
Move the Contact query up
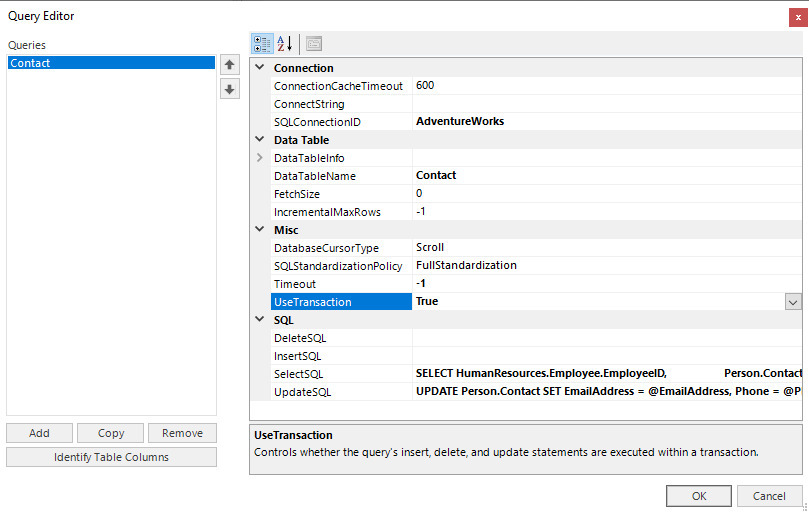click(x=230, y=65)
